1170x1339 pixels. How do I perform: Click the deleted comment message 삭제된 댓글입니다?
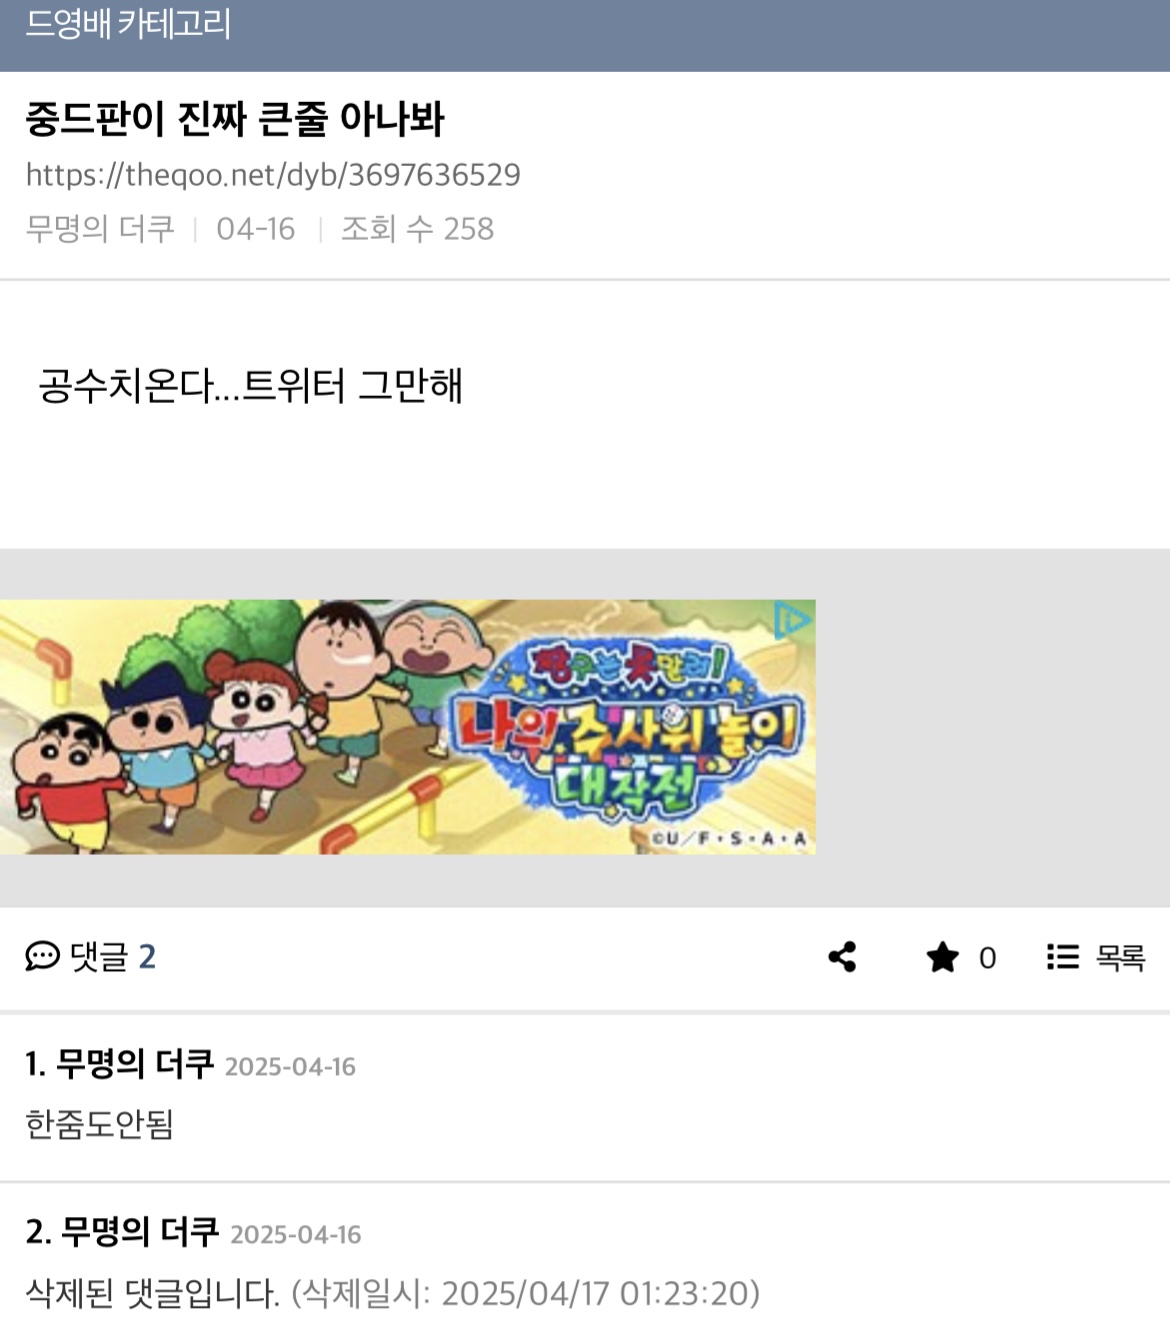152,1293
